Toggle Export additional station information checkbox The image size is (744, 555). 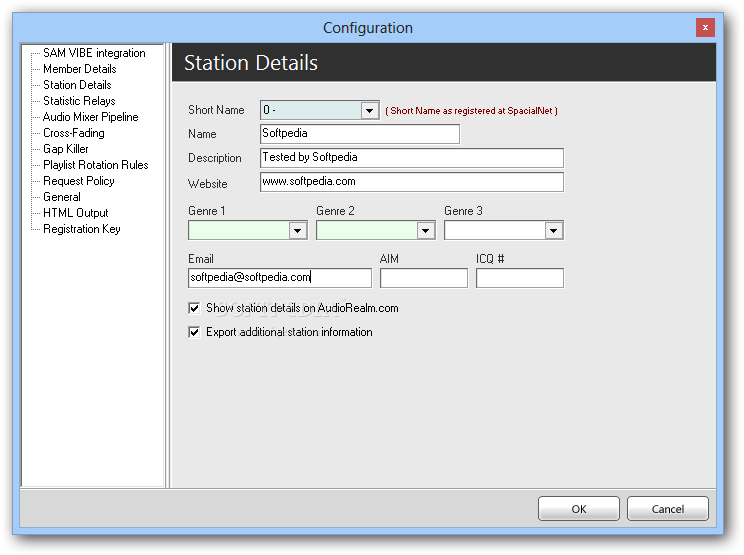(194, 332)
